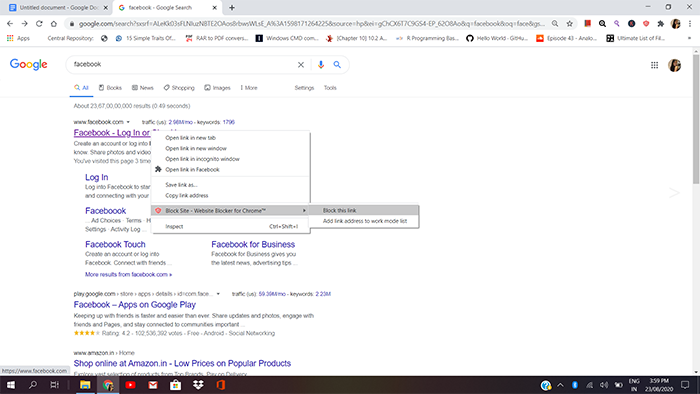
Task: Switch to the Shopping results tab
Action: click(x=179, y=88)
